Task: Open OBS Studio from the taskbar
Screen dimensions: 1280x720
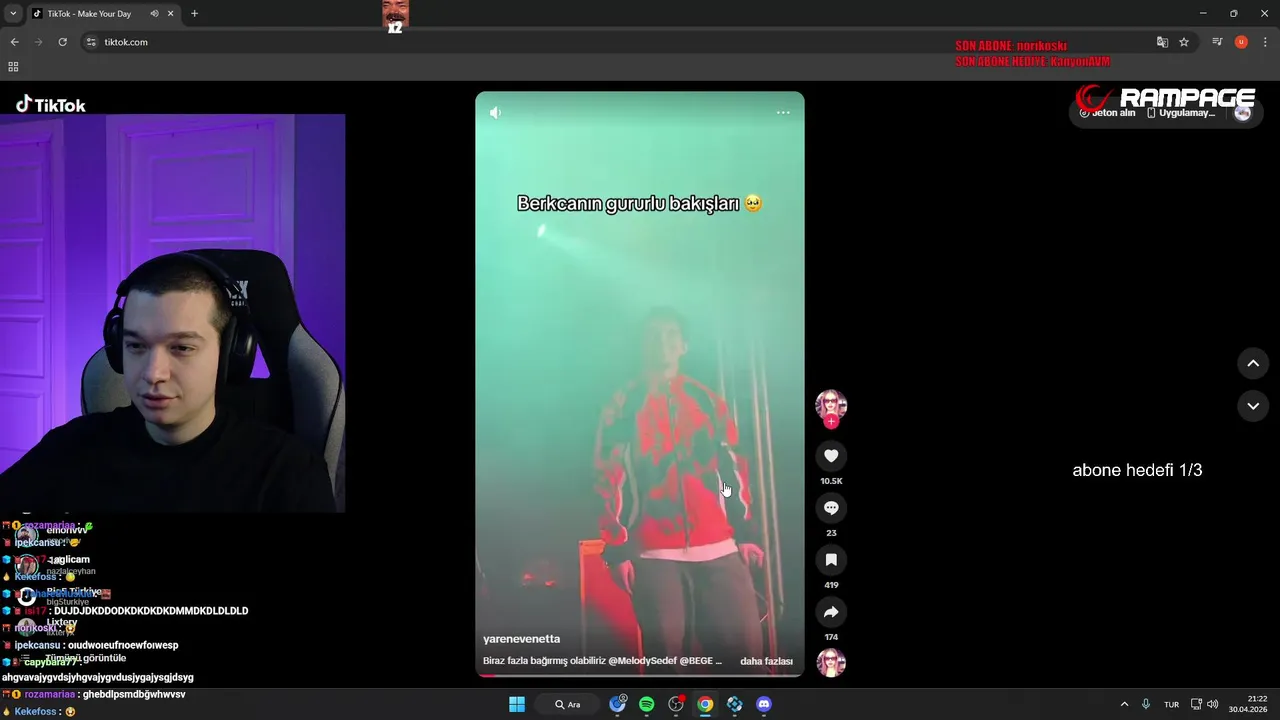Action: [676, 704]
